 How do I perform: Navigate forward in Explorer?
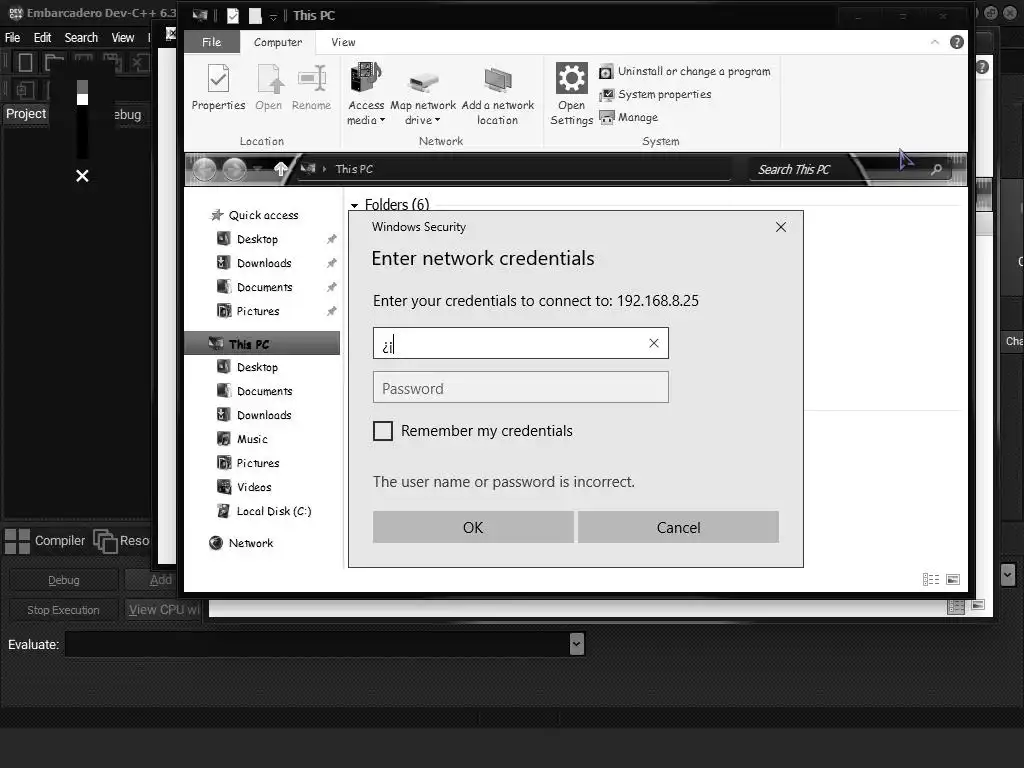point(234,170)
